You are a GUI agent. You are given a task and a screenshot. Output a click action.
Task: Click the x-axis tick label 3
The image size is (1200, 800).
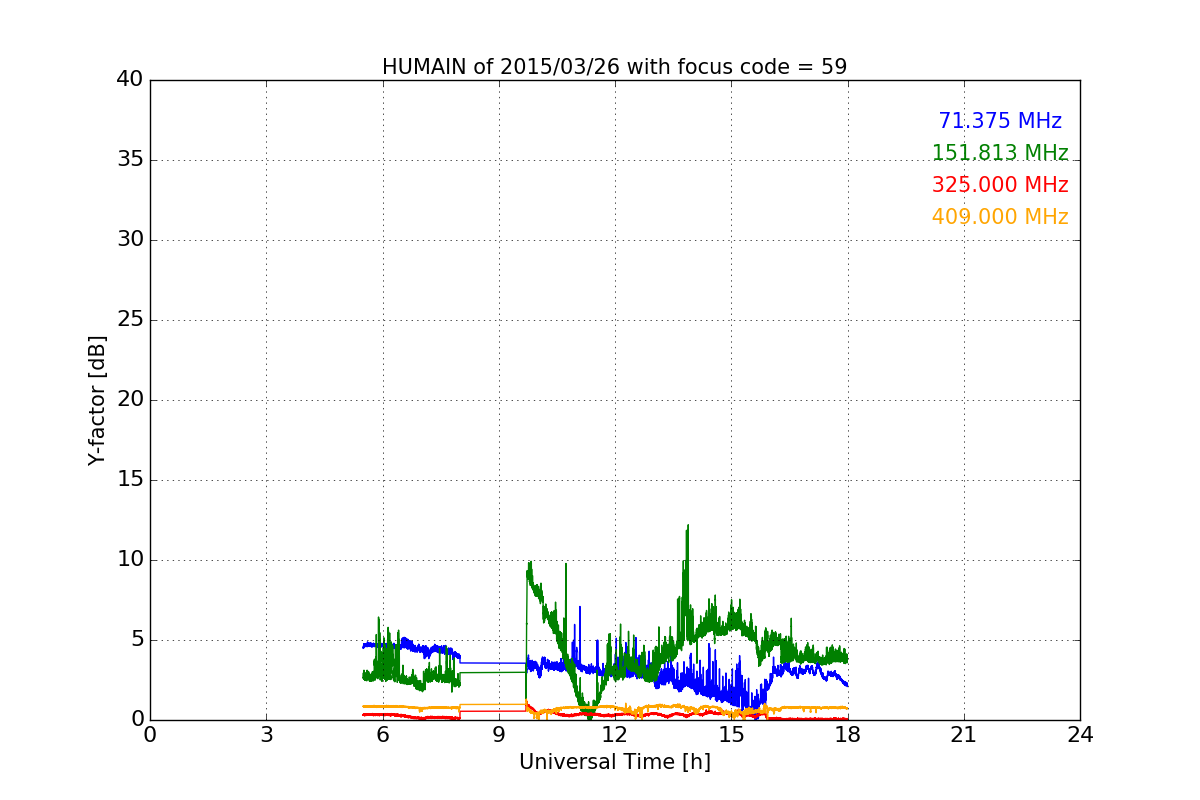[x=266, y=735]
